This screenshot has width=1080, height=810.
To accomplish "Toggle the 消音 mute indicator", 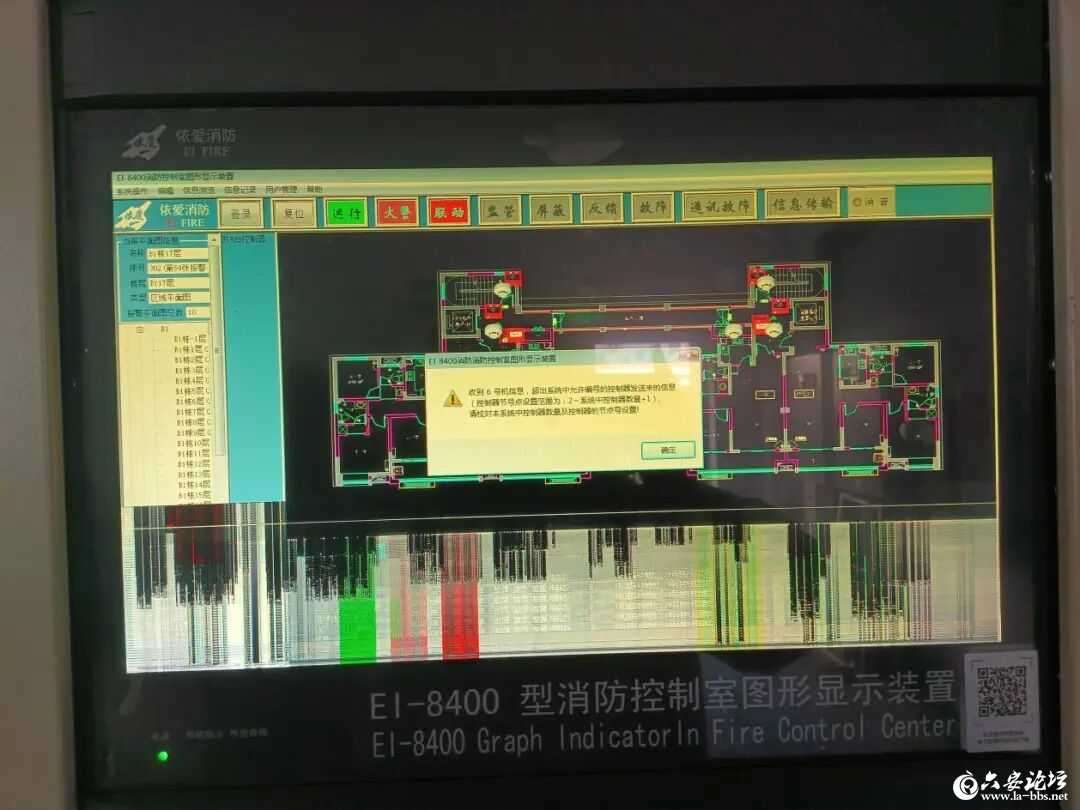I will (869, 203).
